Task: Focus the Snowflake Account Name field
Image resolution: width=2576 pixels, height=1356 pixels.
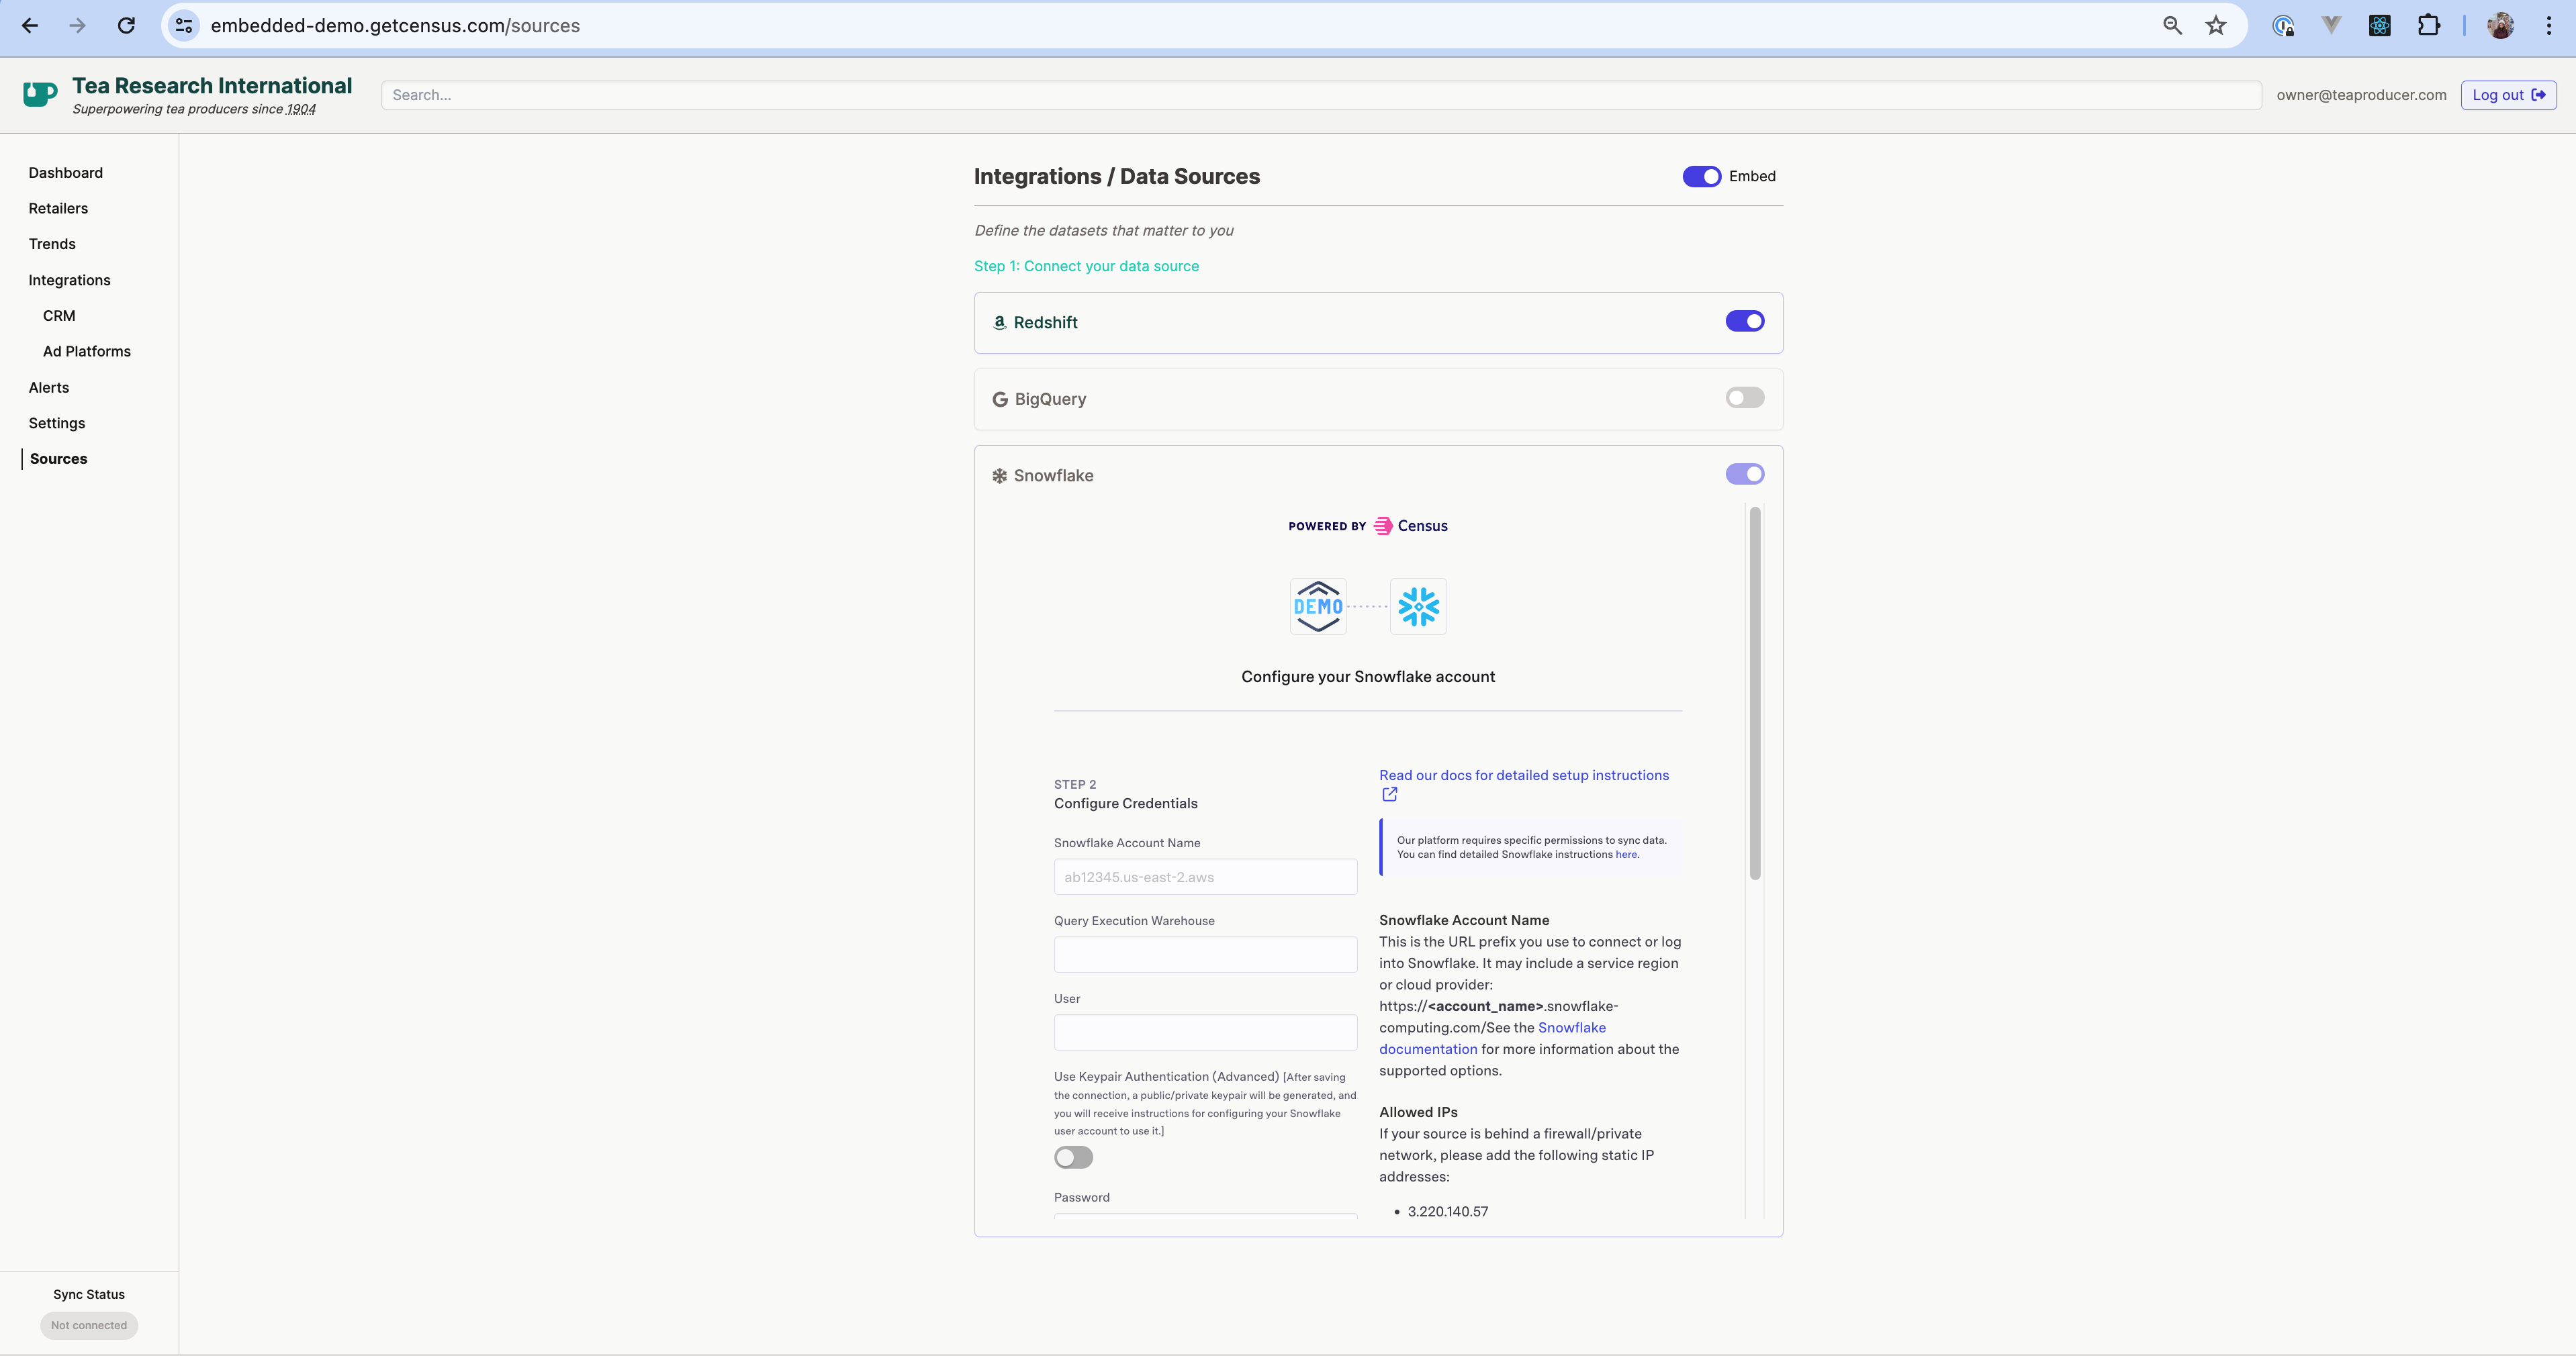Action: pos(1205,877)
